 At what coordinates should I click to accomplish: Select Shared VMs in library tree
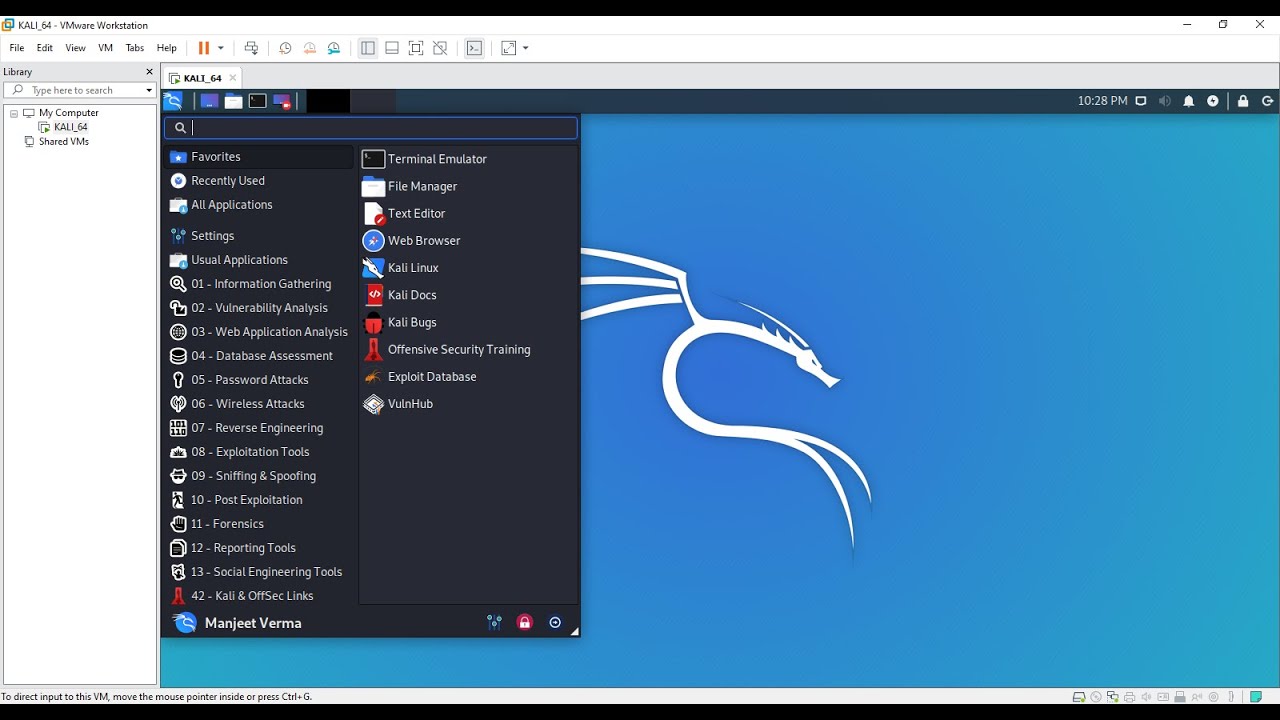(64, 142)
